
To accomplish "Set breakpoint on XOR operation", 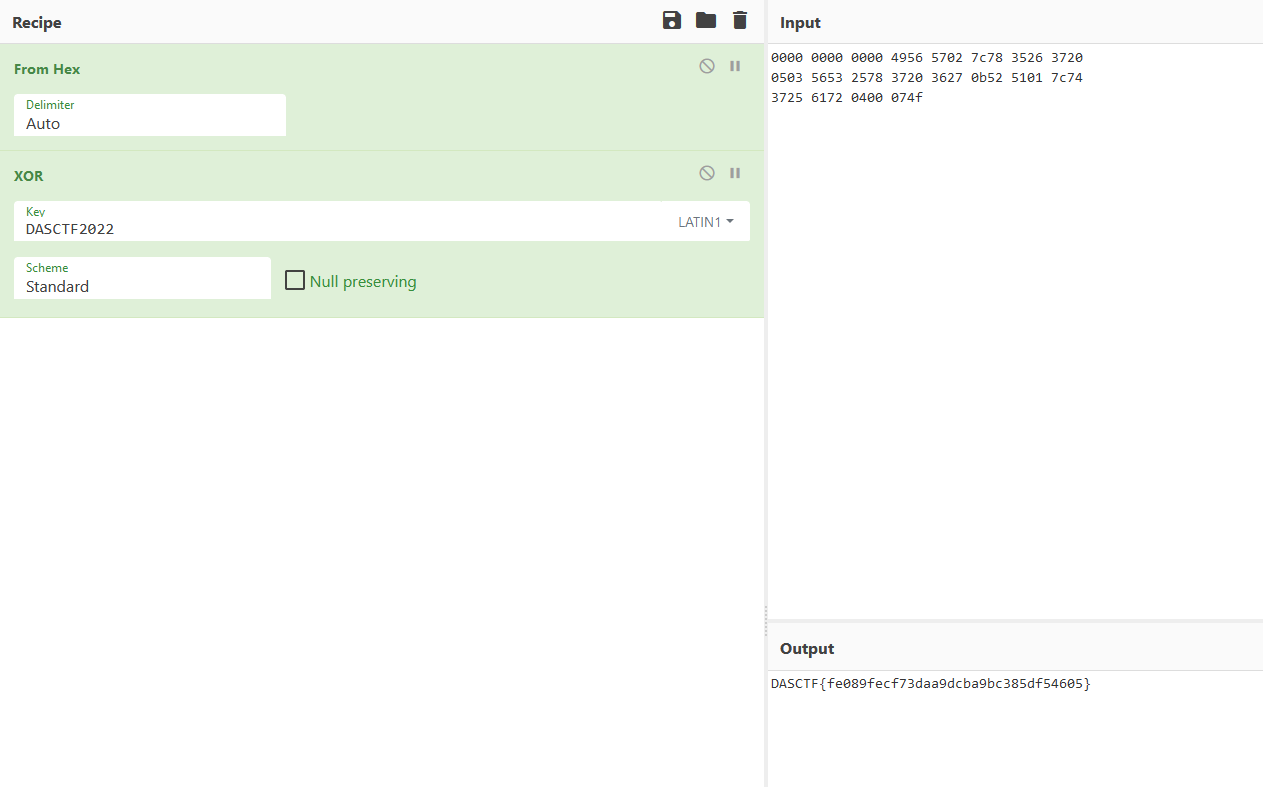I will pos(735,173).
